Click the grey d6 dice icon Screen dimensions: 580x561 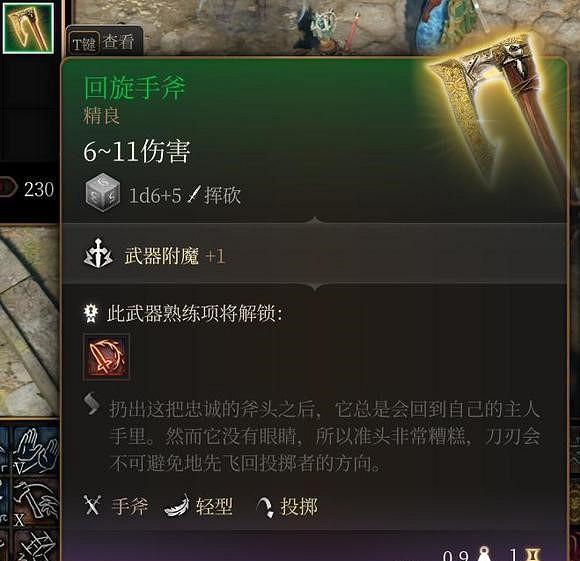coord(102,193)
